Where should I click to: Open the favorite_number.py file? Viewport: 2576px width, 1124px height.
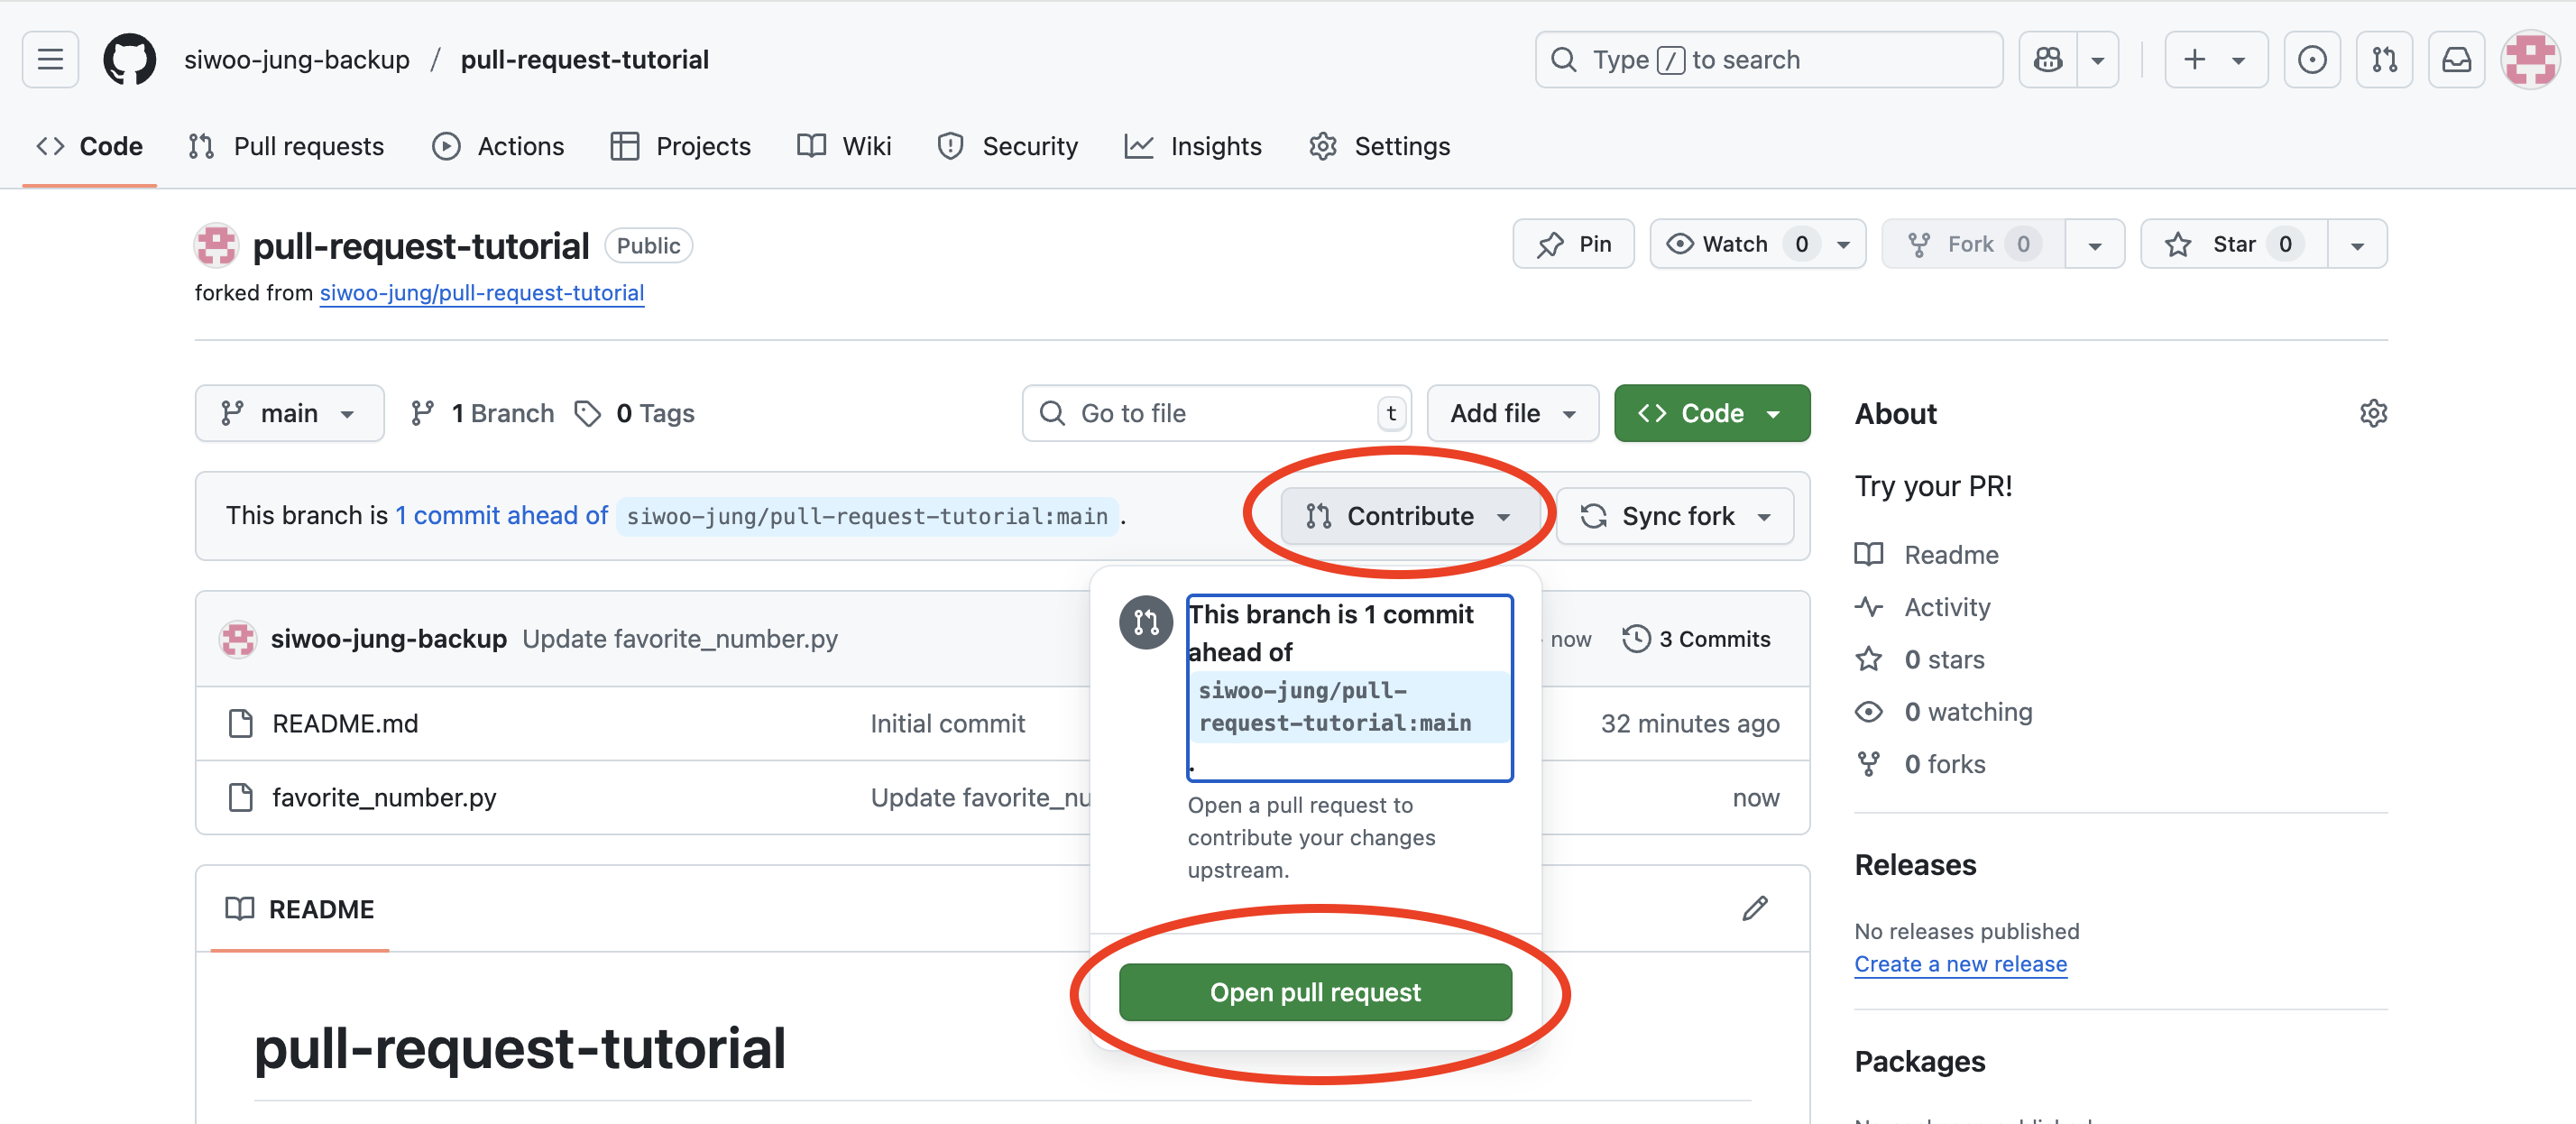(x=384, y=797)
